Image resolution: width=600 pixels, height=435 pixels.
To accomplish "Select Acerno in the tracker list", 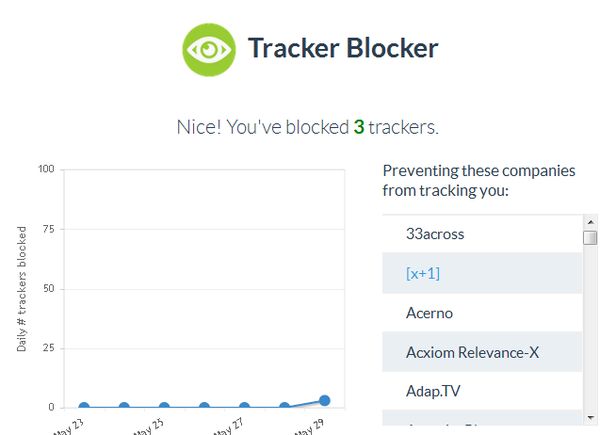I will tap(429, 313).
